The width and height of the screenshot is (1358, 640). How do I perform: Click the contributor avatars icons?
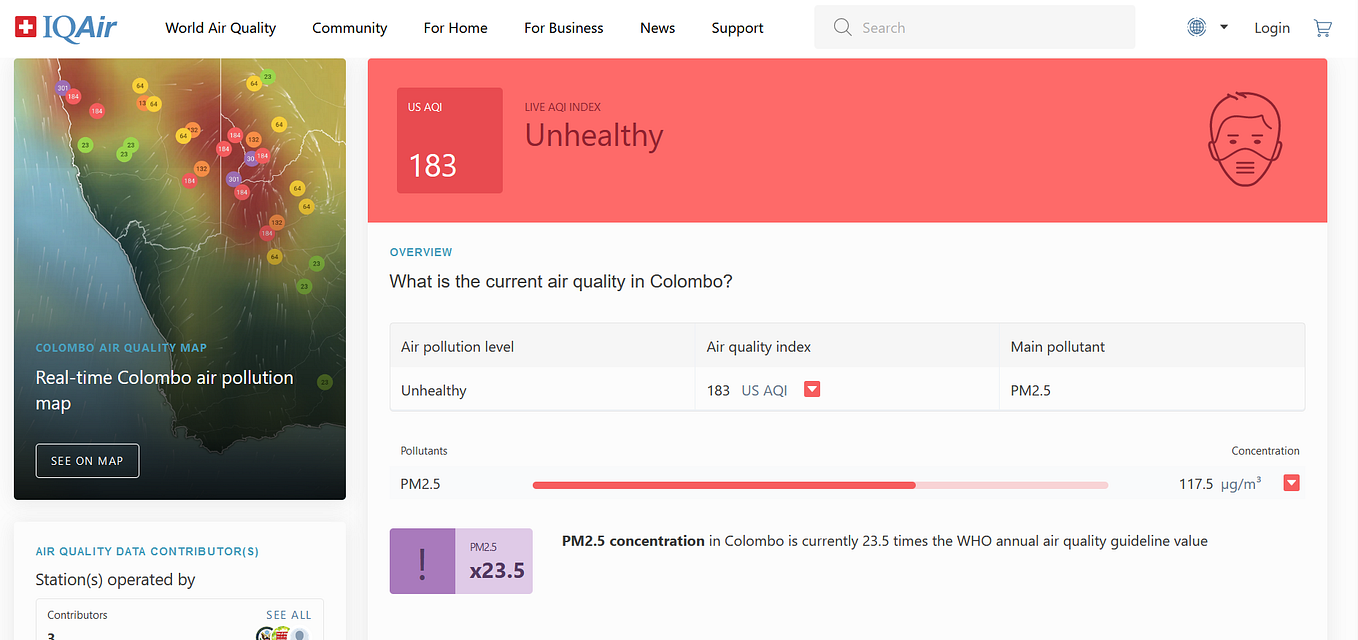(283, 634)
